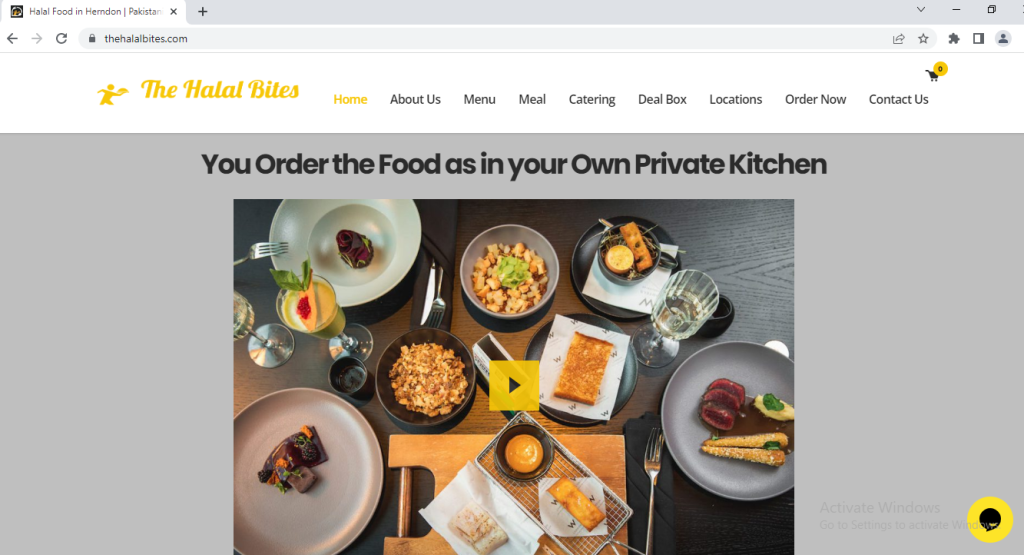Bookmark this page with the star icon

923,39
